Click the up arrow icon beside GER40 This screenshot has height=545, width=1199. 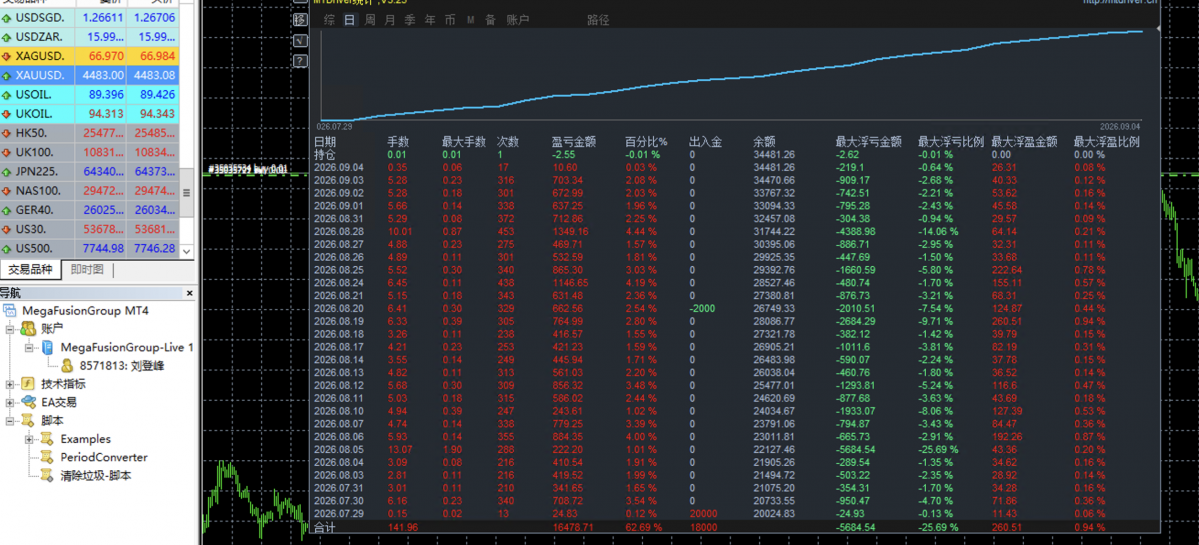tap(7, 210)
